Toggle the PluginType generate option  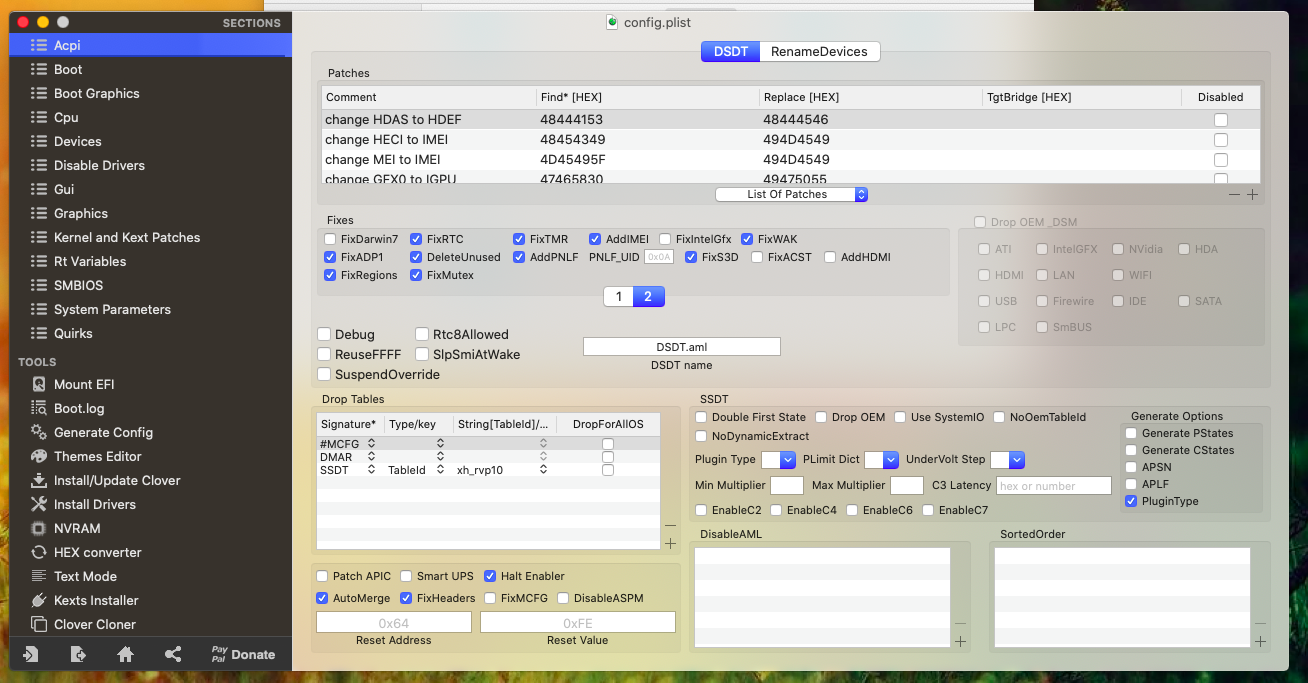[x=1131, y=501]
